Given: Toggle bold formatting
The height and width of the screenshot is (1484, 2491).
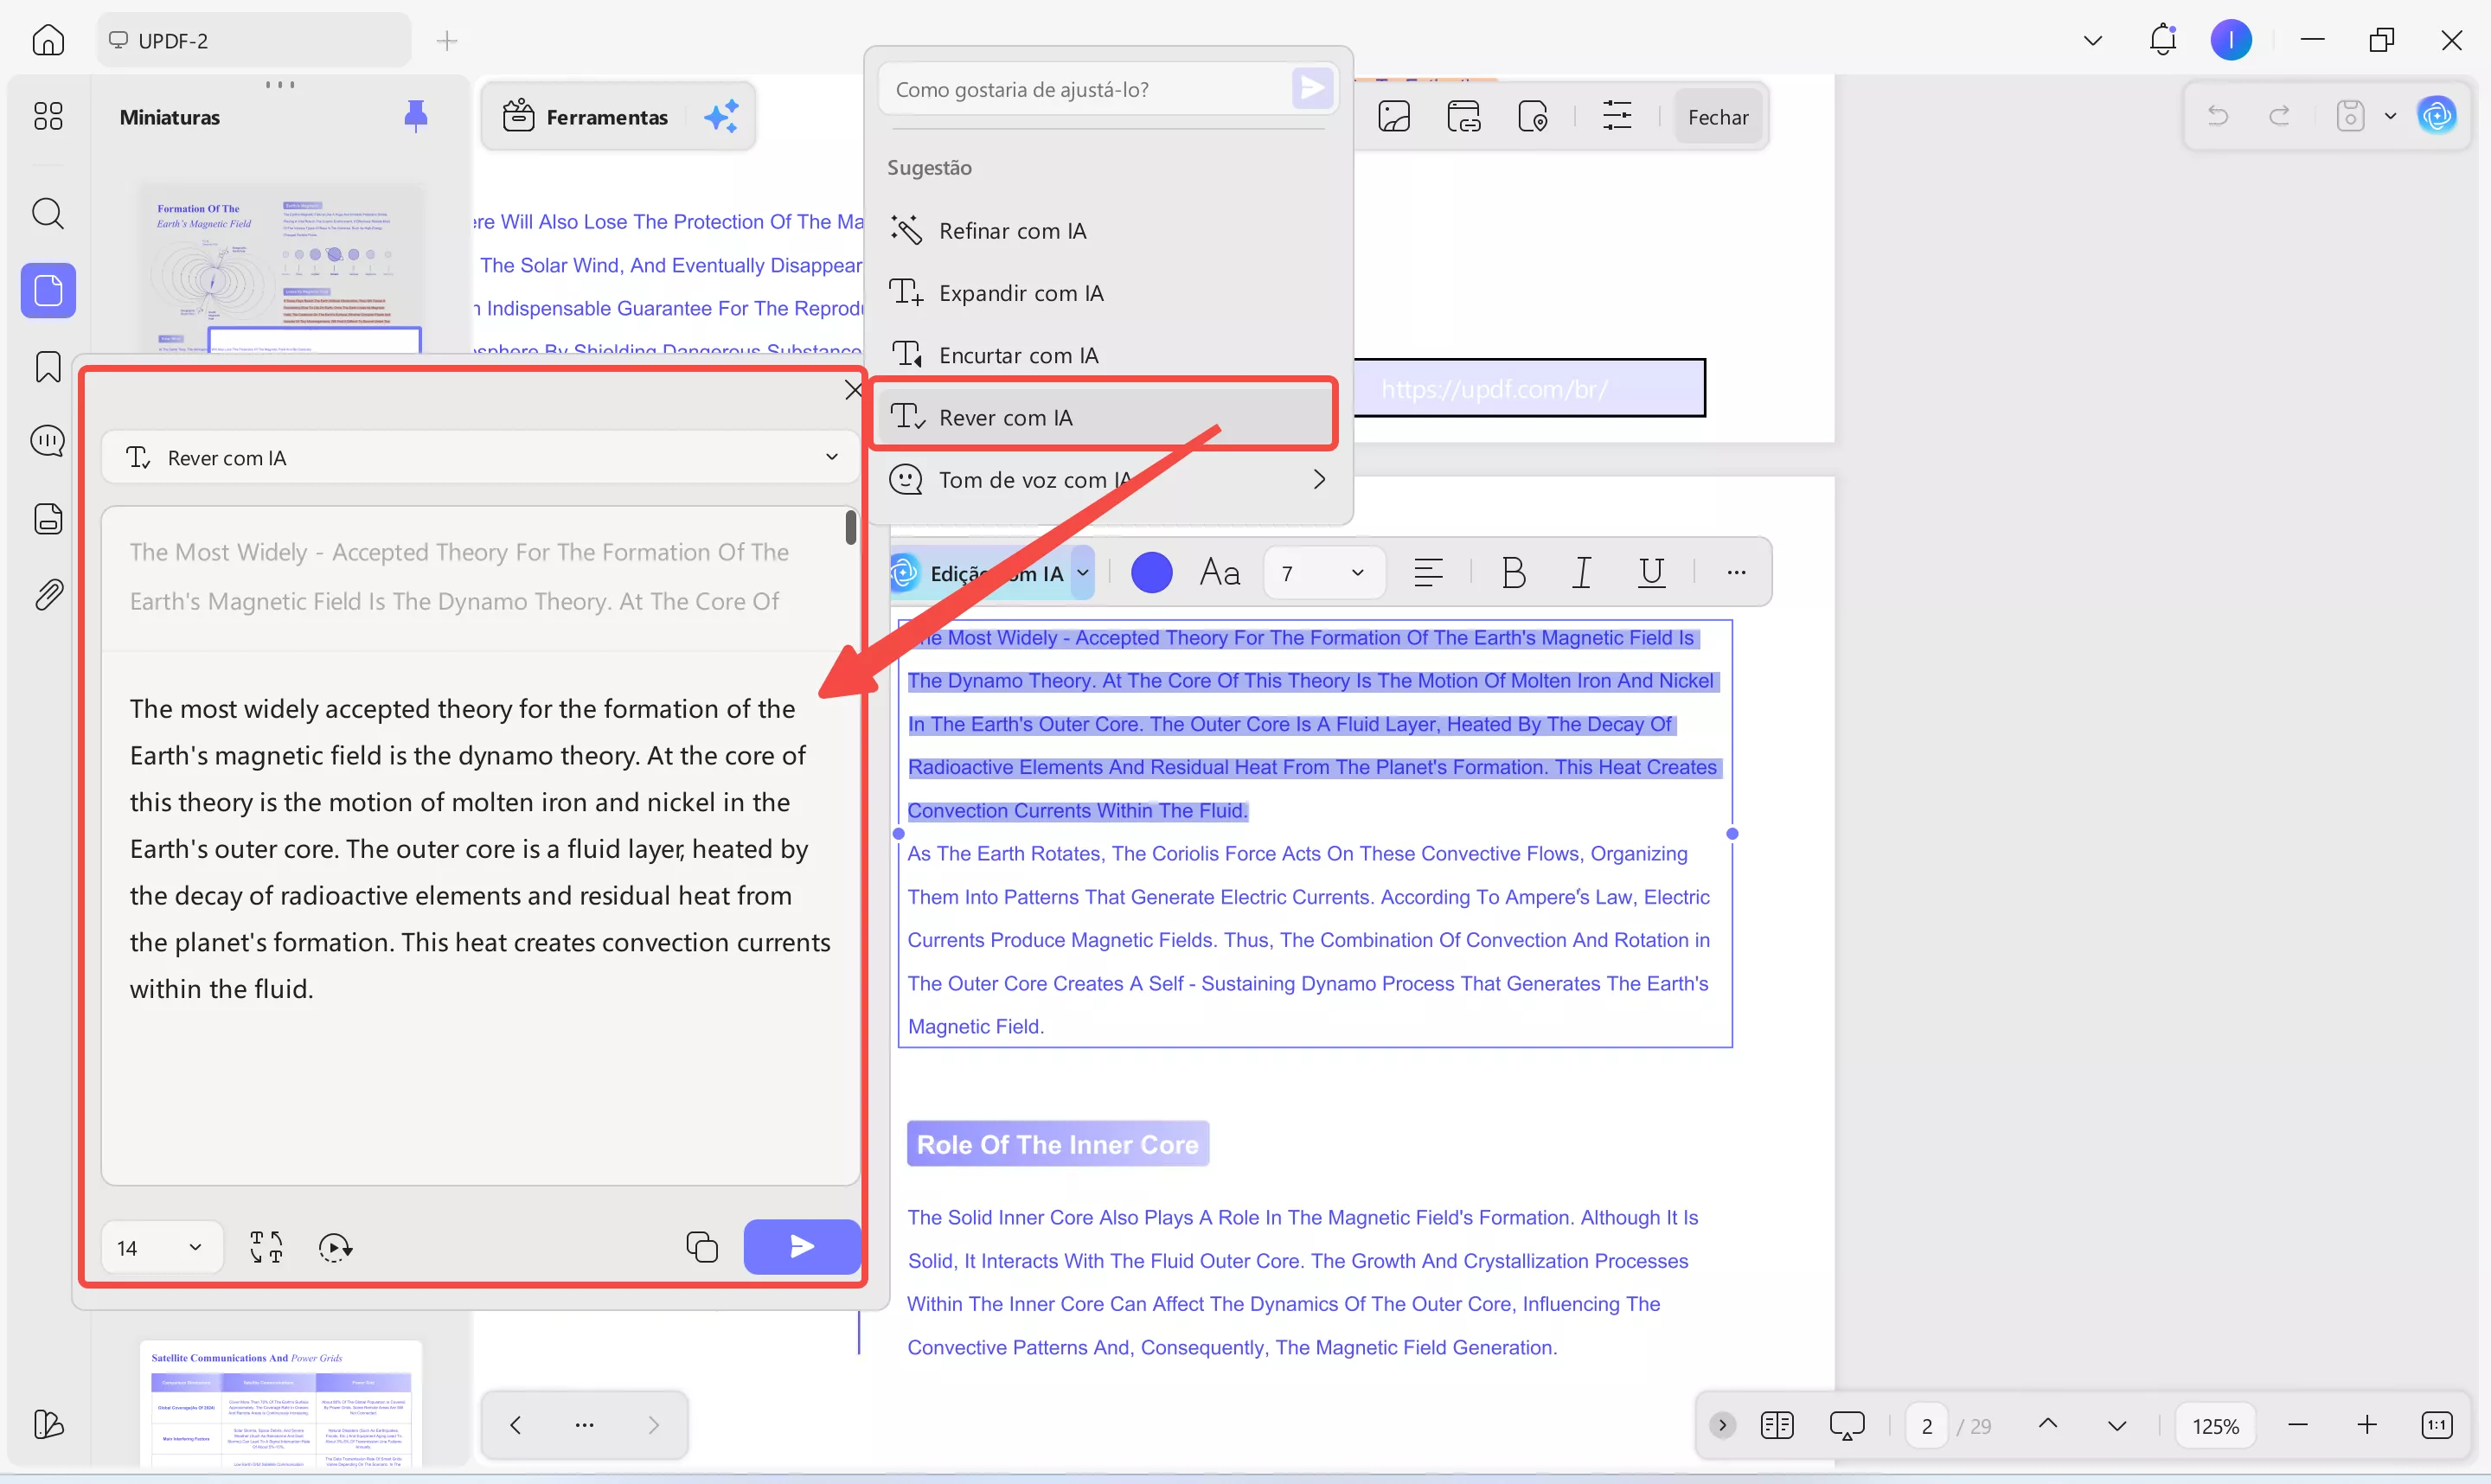Looking at the screenshot, I should pyautogui.click(x=1513, y=573).
